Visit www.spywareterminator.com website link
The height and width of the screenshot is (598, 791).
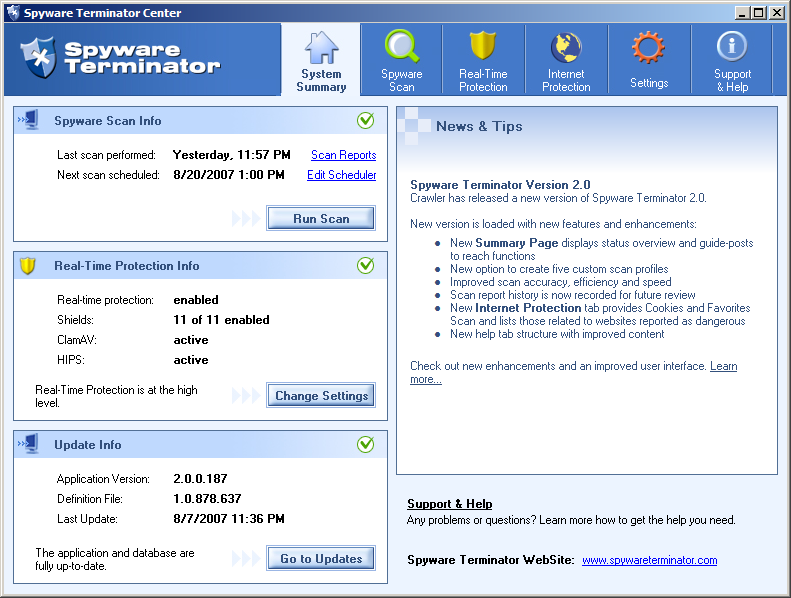coord(649,560)
